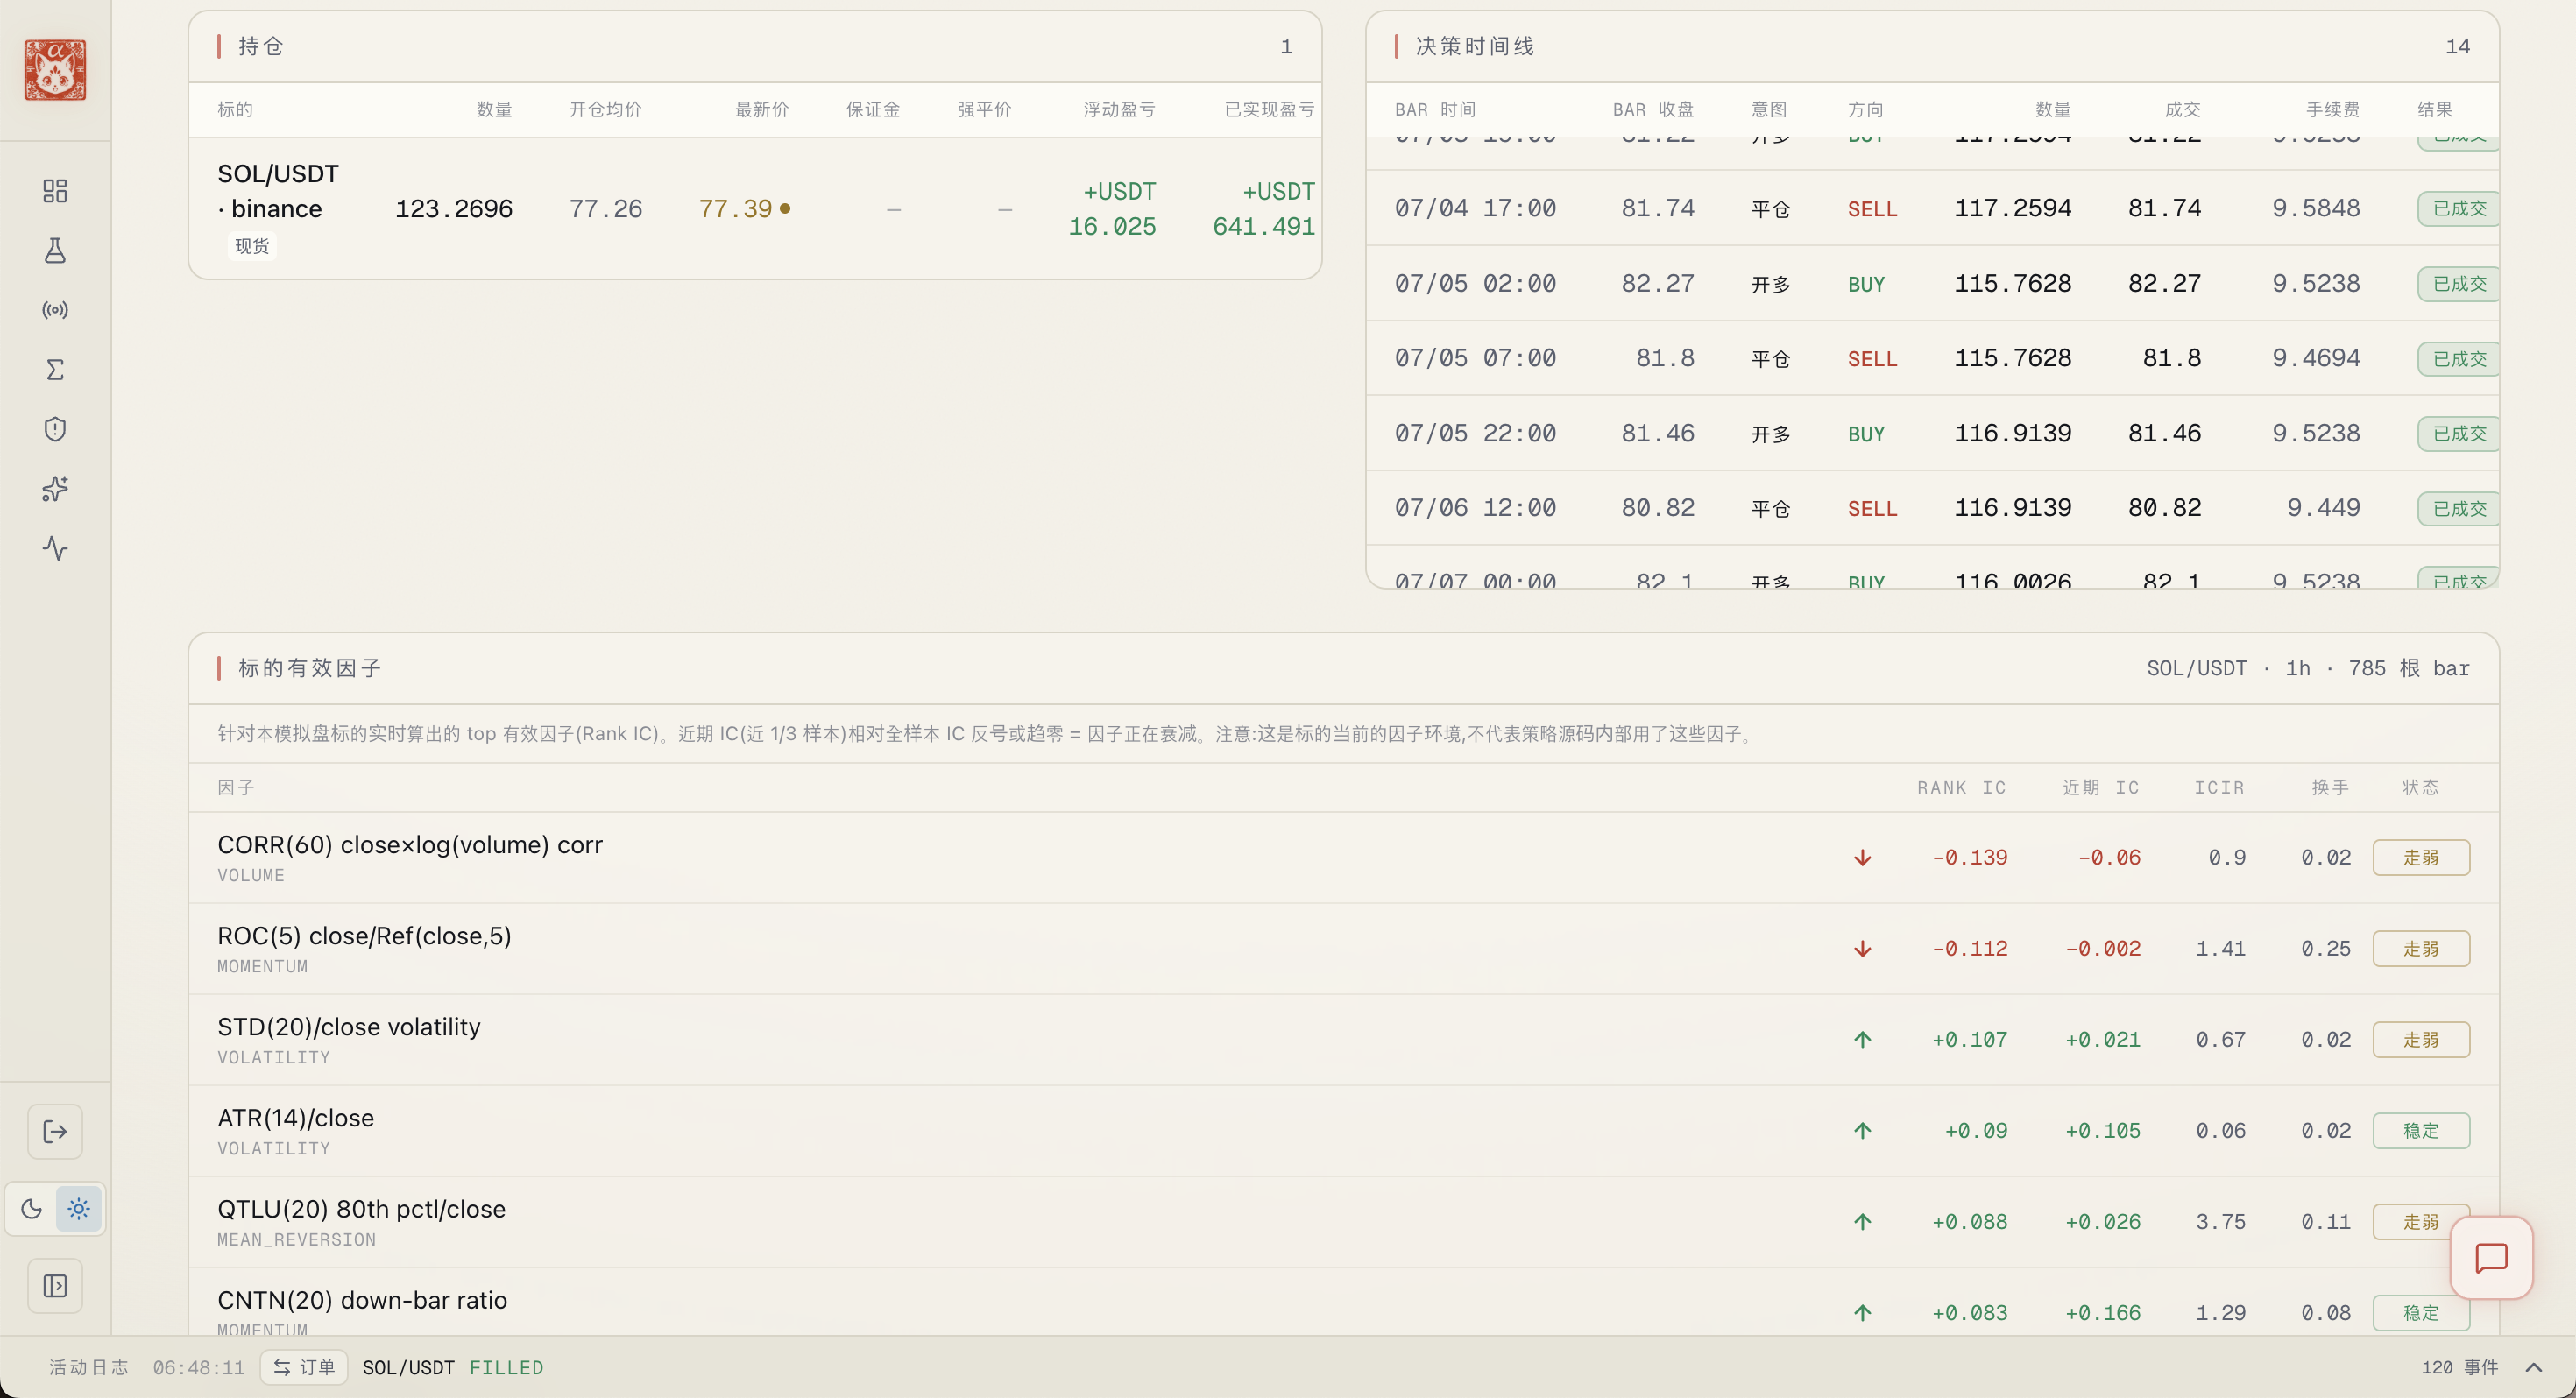Click the 手续费 column header
The width and height of the screenshot is (2576, 1398).
(x=2332, y=109)
